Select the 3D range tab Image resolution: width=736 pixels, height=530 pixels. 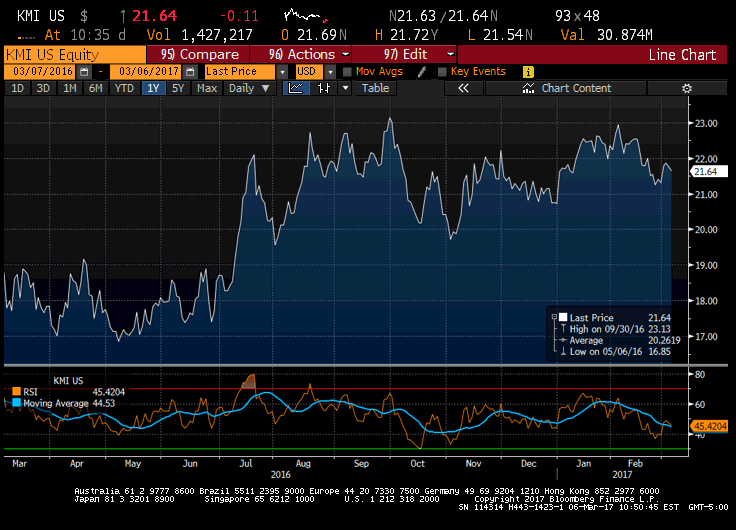[x=43, y=88]
